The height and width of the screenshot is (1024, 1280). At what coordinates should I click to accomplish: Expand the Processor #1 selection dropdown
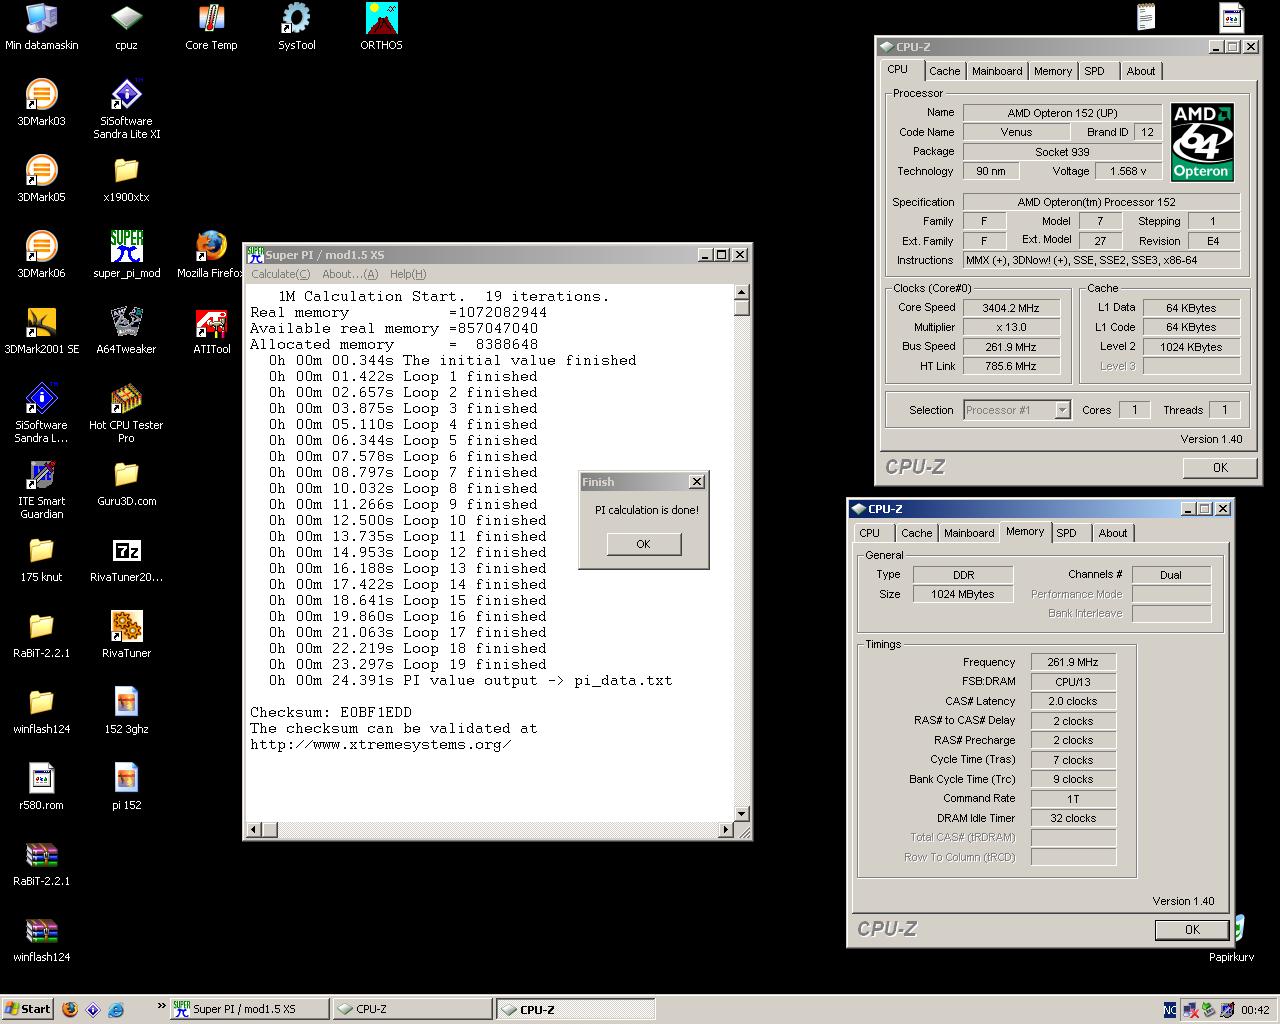(1062, 410)
